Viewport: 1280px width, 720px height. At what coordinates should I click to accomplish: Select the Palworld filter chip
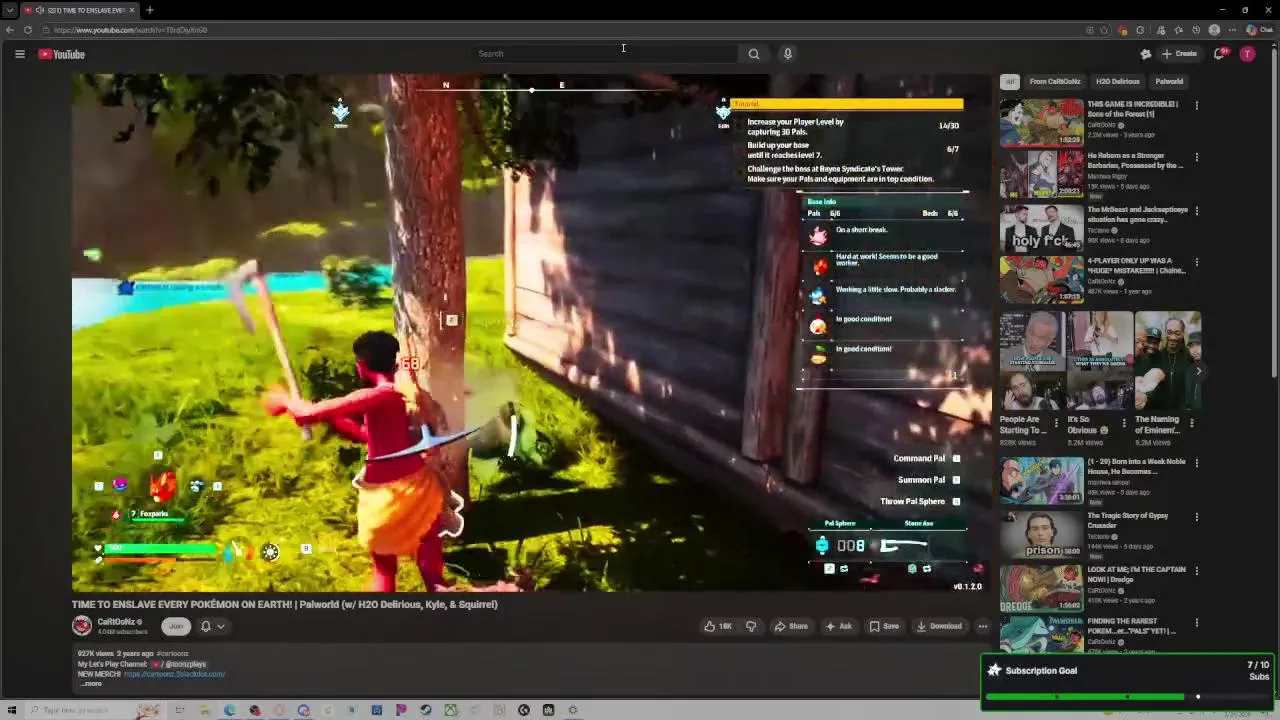pos(1169,82)
